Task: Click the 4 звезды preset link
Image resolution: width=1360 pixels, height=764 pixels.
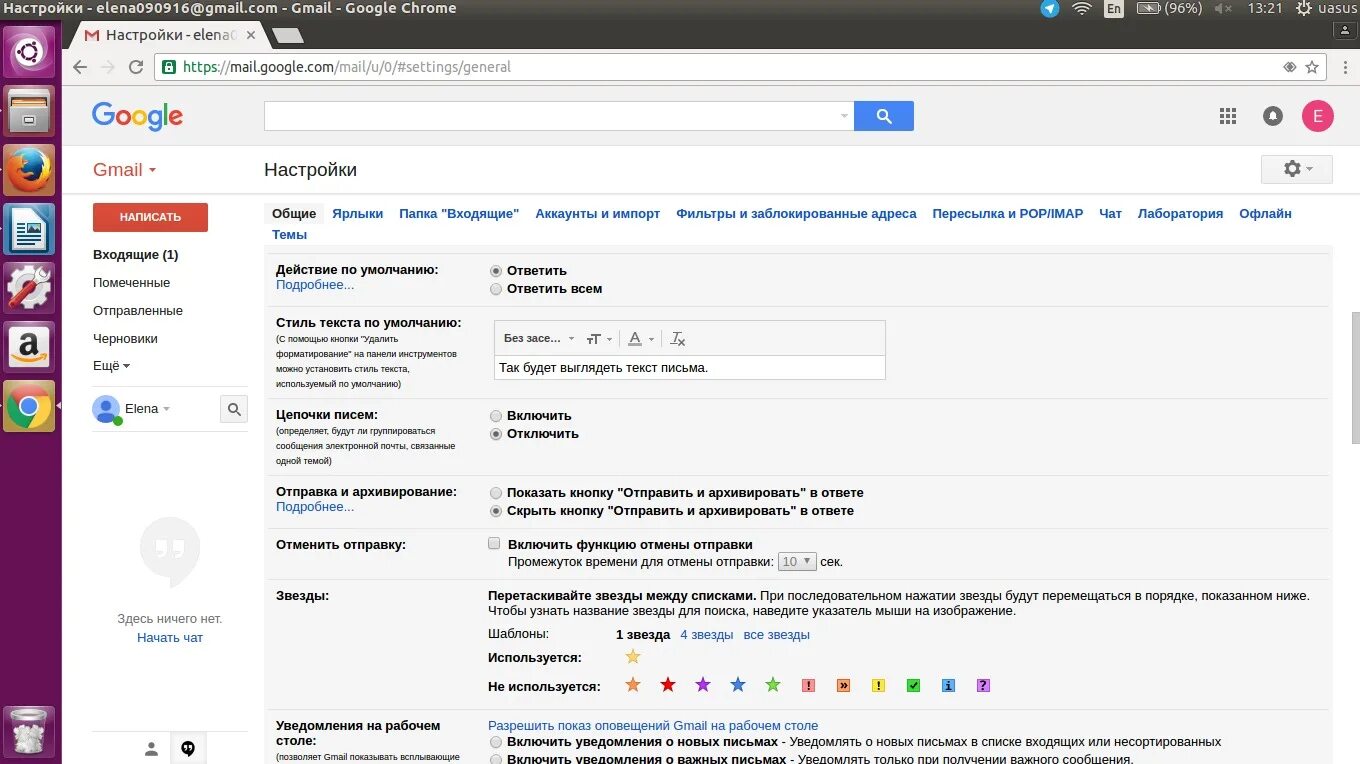Action: [x=707, y=635]
